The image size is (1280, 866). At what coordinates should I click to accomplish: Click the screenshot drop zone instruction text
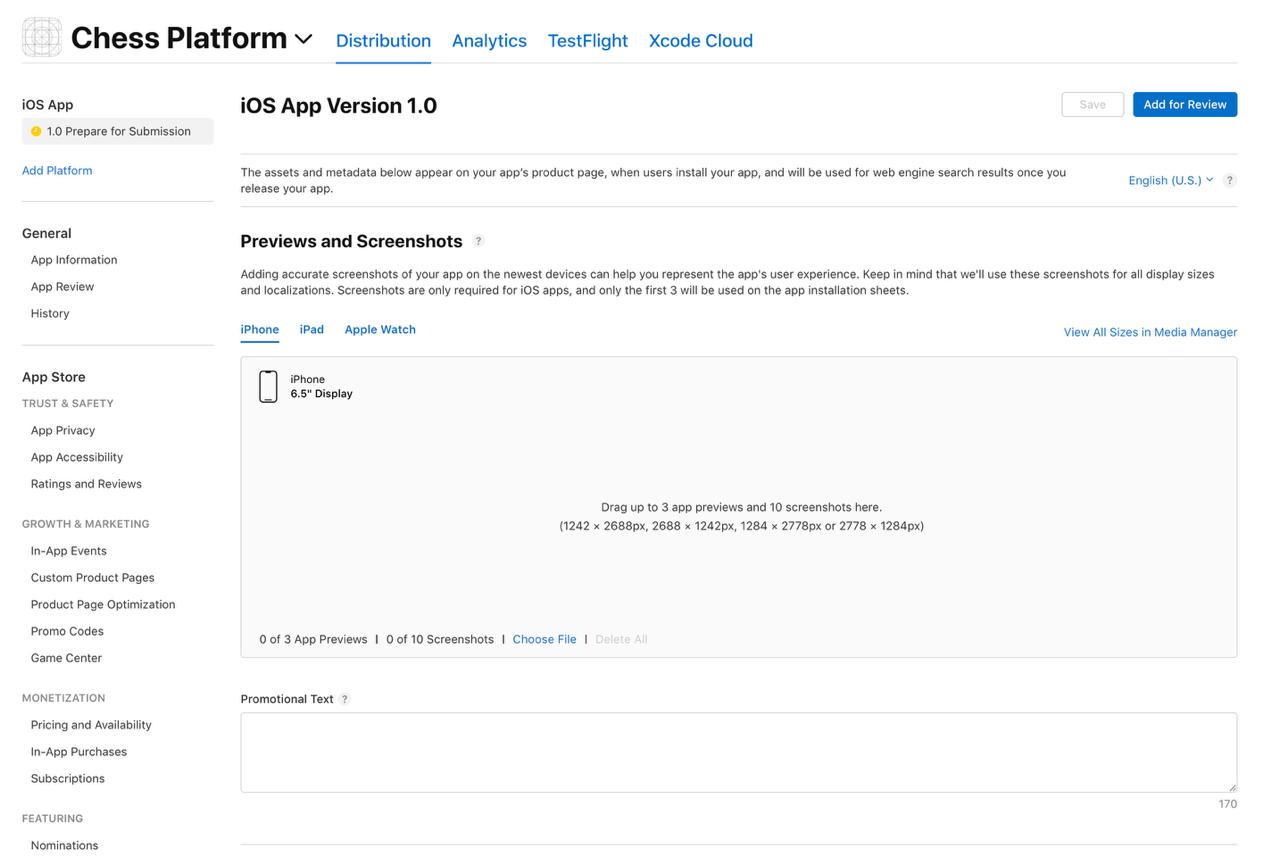[x=741, y=516]
